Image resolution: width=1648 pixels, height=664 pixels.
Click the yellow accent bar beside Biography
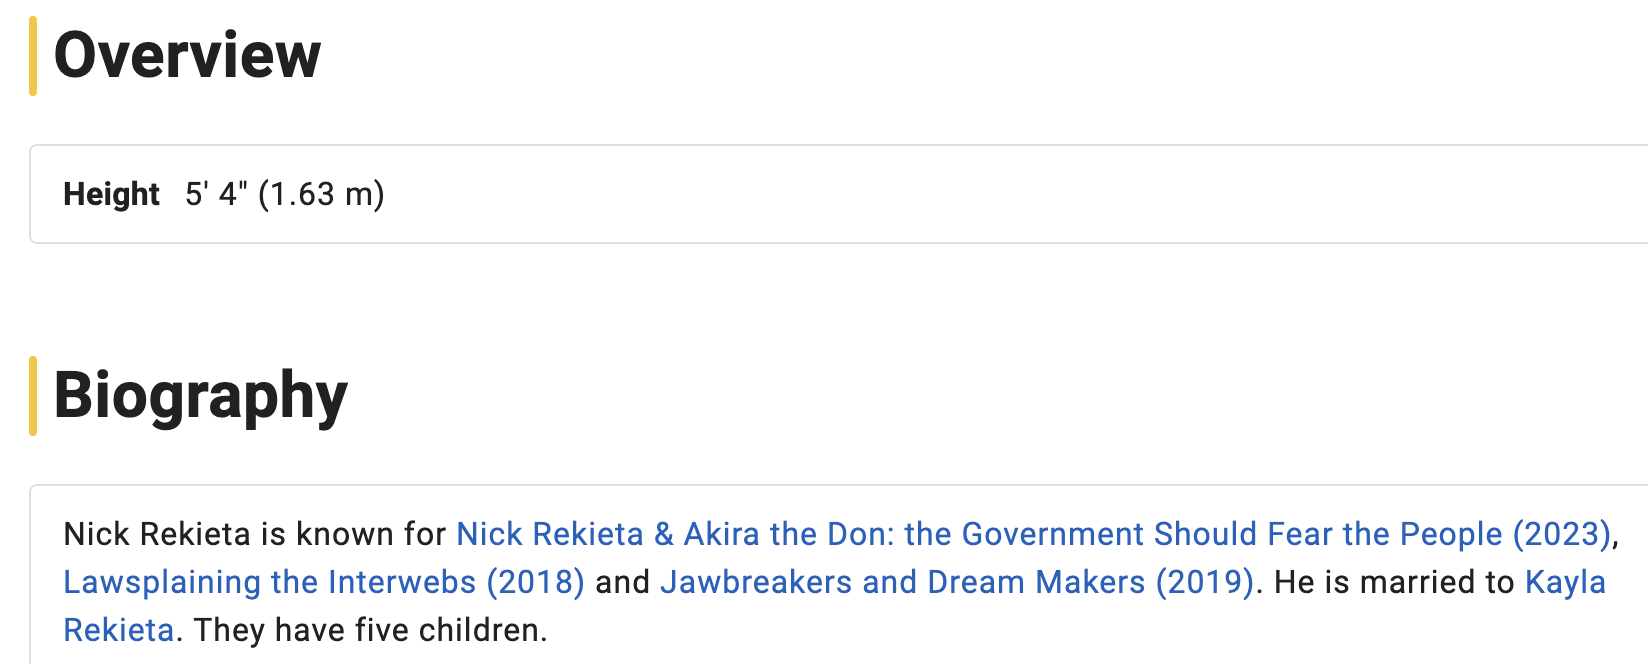click(x=33, y=396)
